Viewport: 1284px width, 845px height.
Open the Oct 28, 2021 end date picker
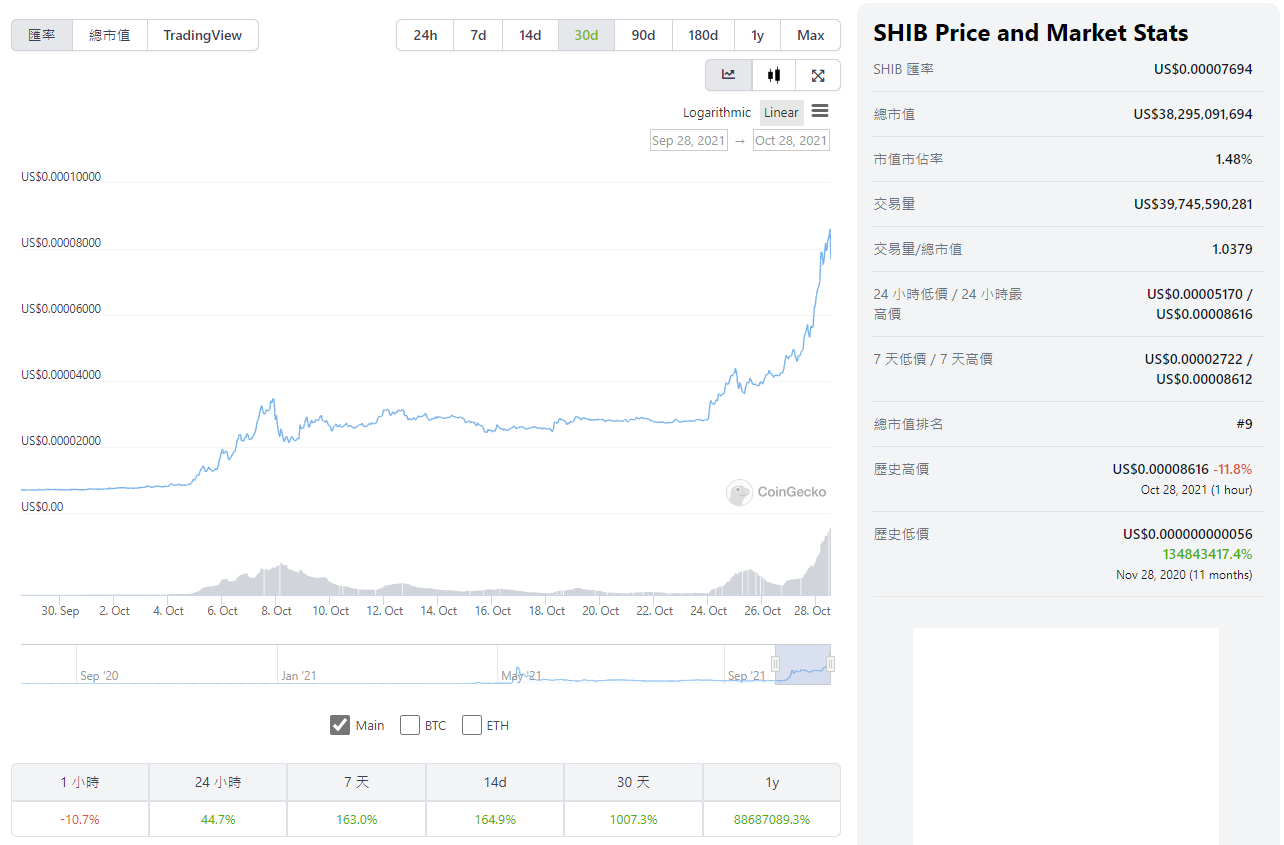791,141
